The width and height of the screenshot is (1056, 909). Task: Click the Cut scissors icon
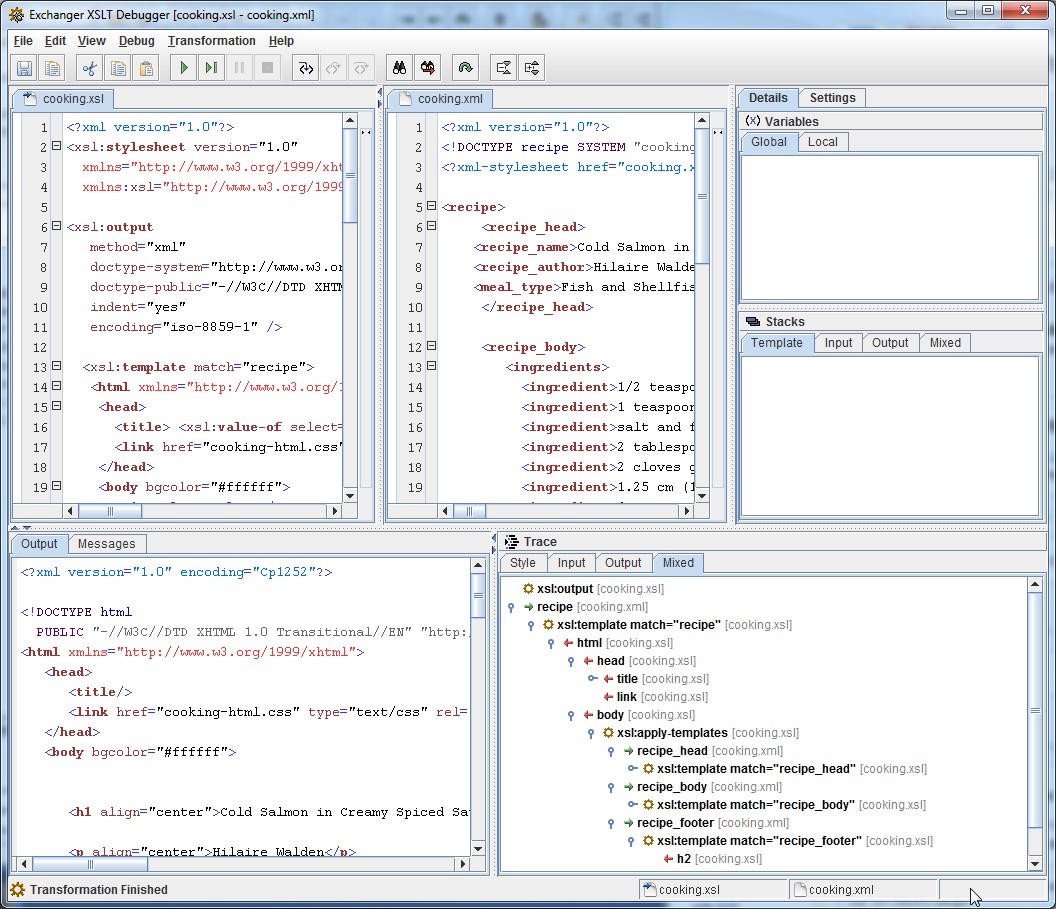[x=89, y=68]
